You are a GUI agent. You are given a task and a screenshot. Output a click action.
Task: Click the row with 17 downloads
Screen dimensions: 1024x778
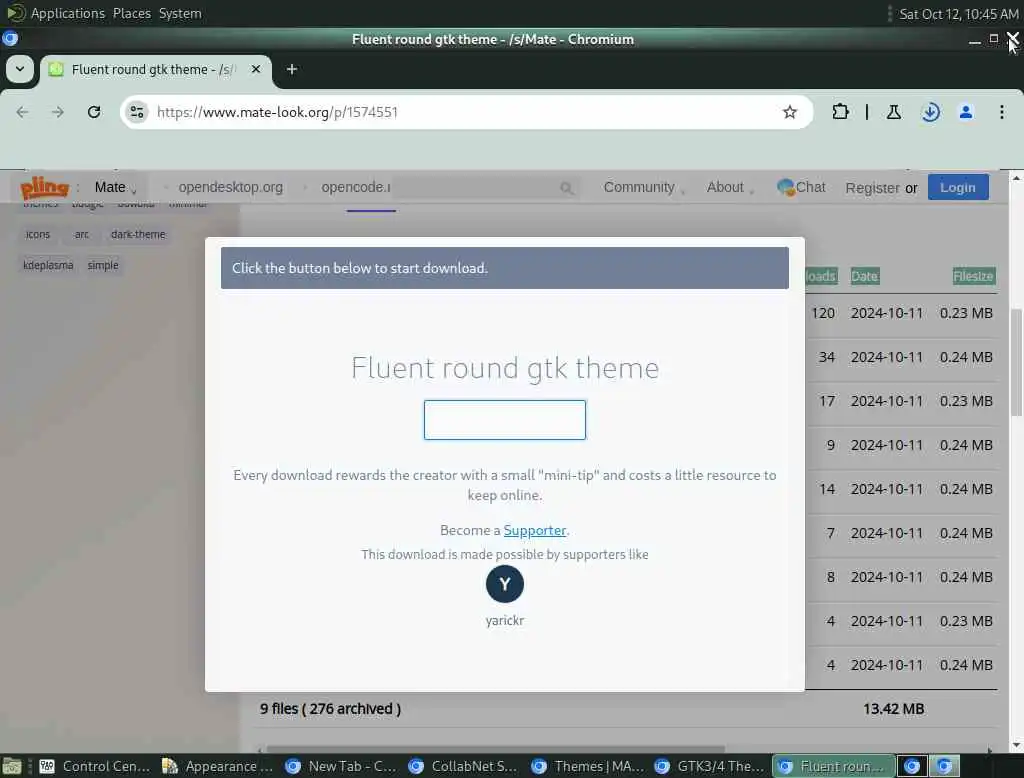(x=901, y=401)
